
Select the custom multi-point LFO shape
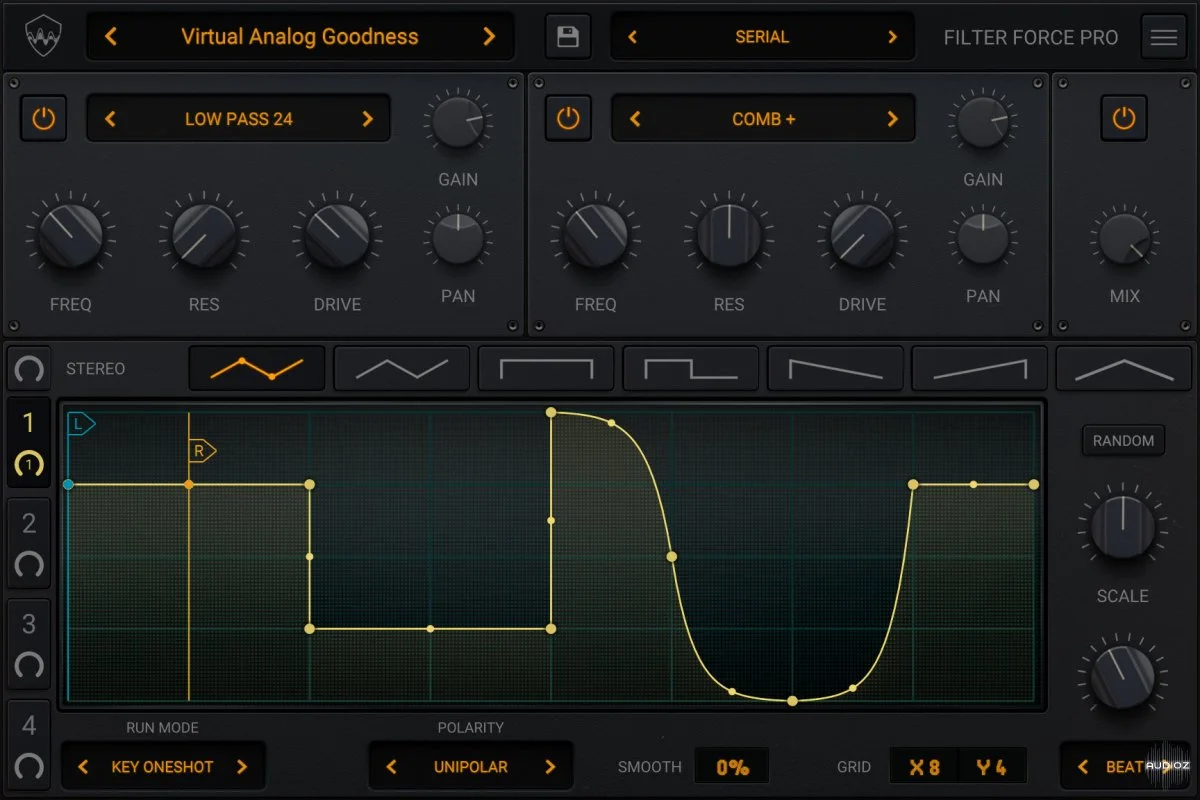(257, 368)
